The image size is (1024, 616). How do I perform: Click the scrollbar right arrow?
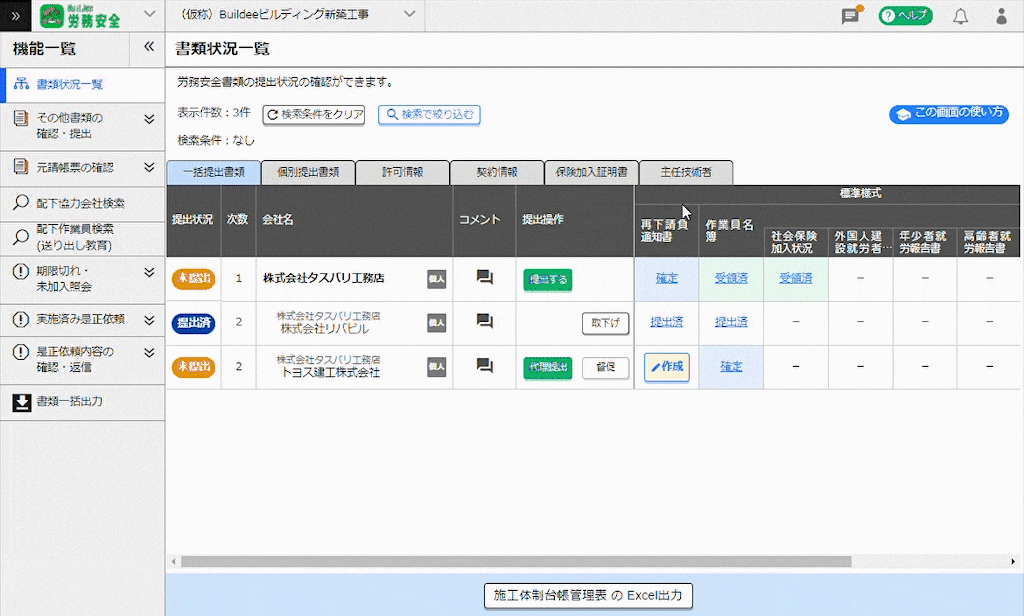tap(1013, 562)
